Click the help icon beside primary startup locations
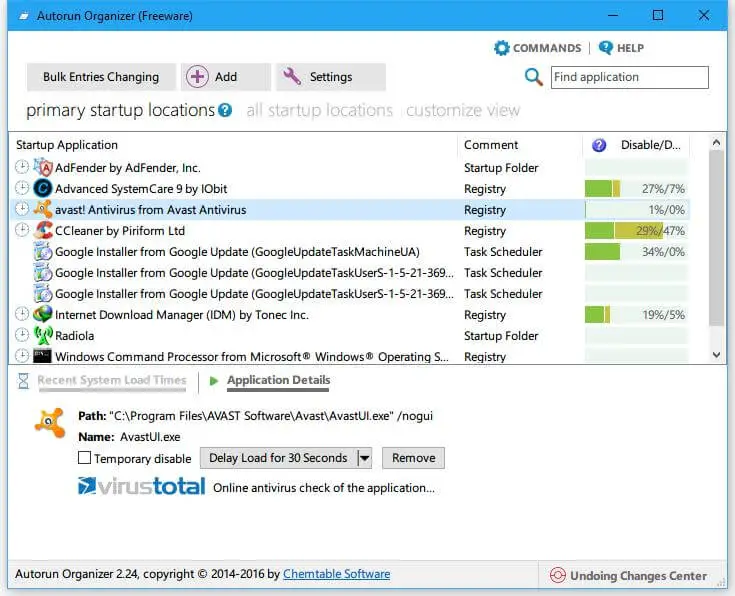Screen dimensions: 735x596 pos(225,110)
